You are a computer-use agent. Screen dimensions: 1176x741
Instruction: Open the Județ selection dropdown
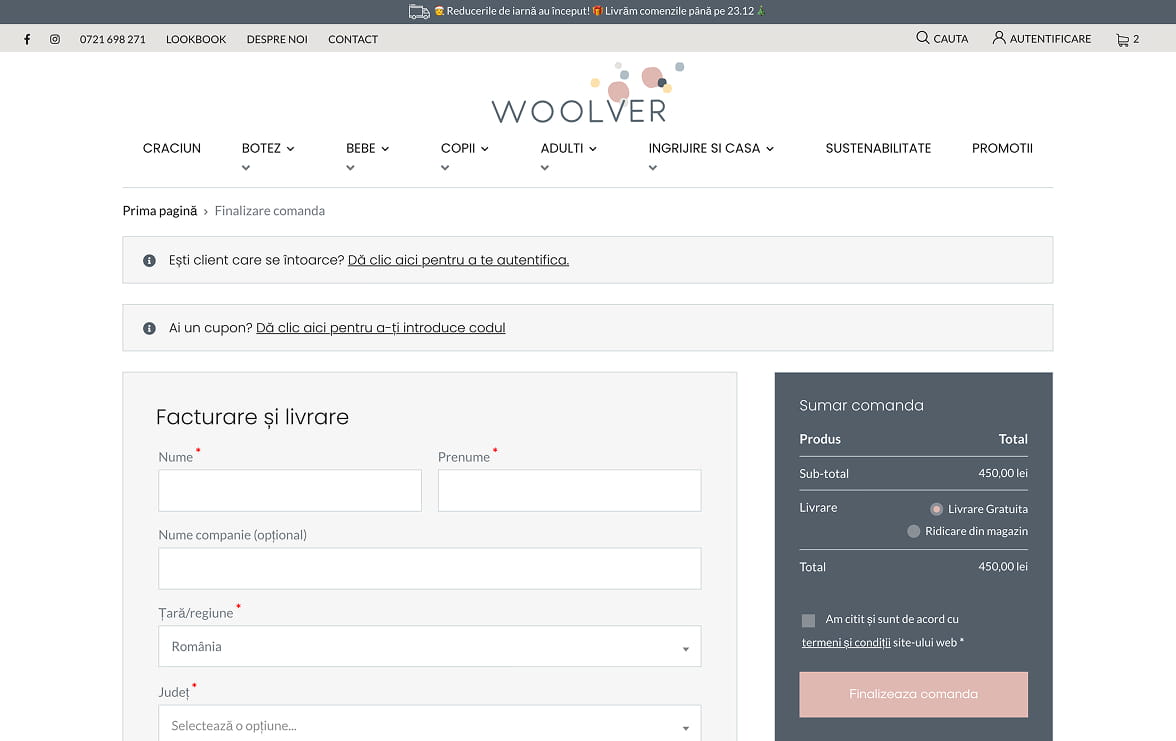tap(429, 725)
